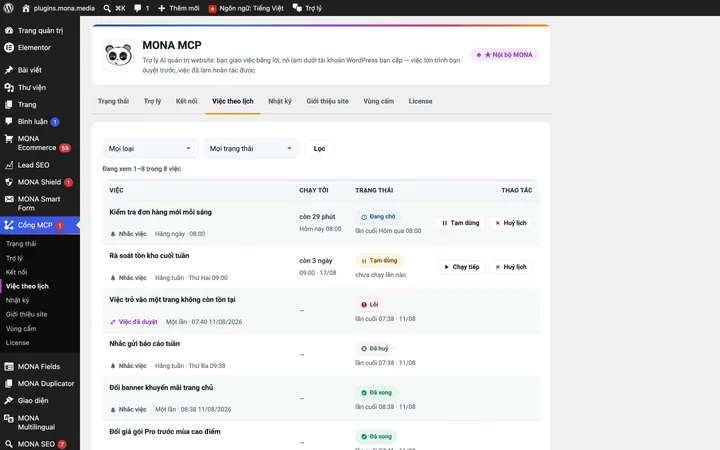Click the VIỆC column header
Screen dimensions: 720x450
[x=116, y=190]
